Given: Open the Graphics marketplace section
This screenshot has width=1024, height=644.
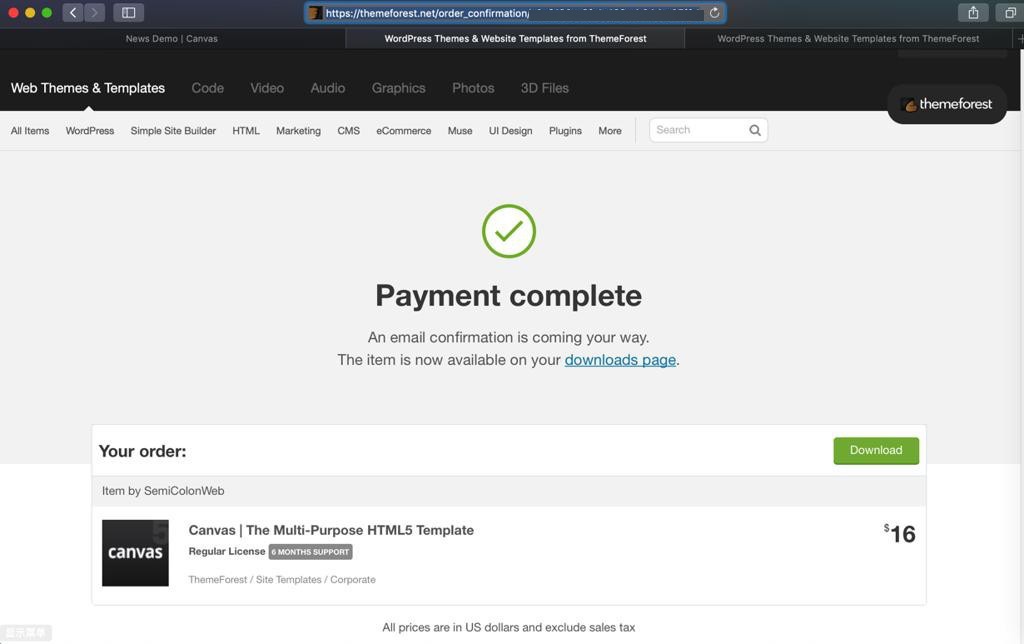Looking at the screenshot, I should point(398,88).
